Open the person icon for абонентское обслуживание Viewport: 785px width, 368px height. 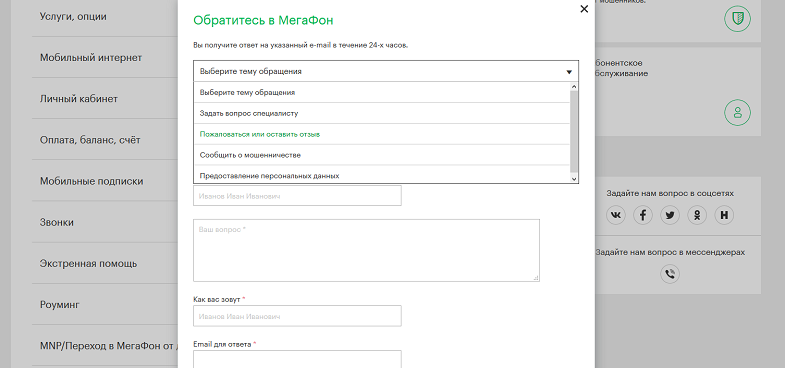[737, 113]
